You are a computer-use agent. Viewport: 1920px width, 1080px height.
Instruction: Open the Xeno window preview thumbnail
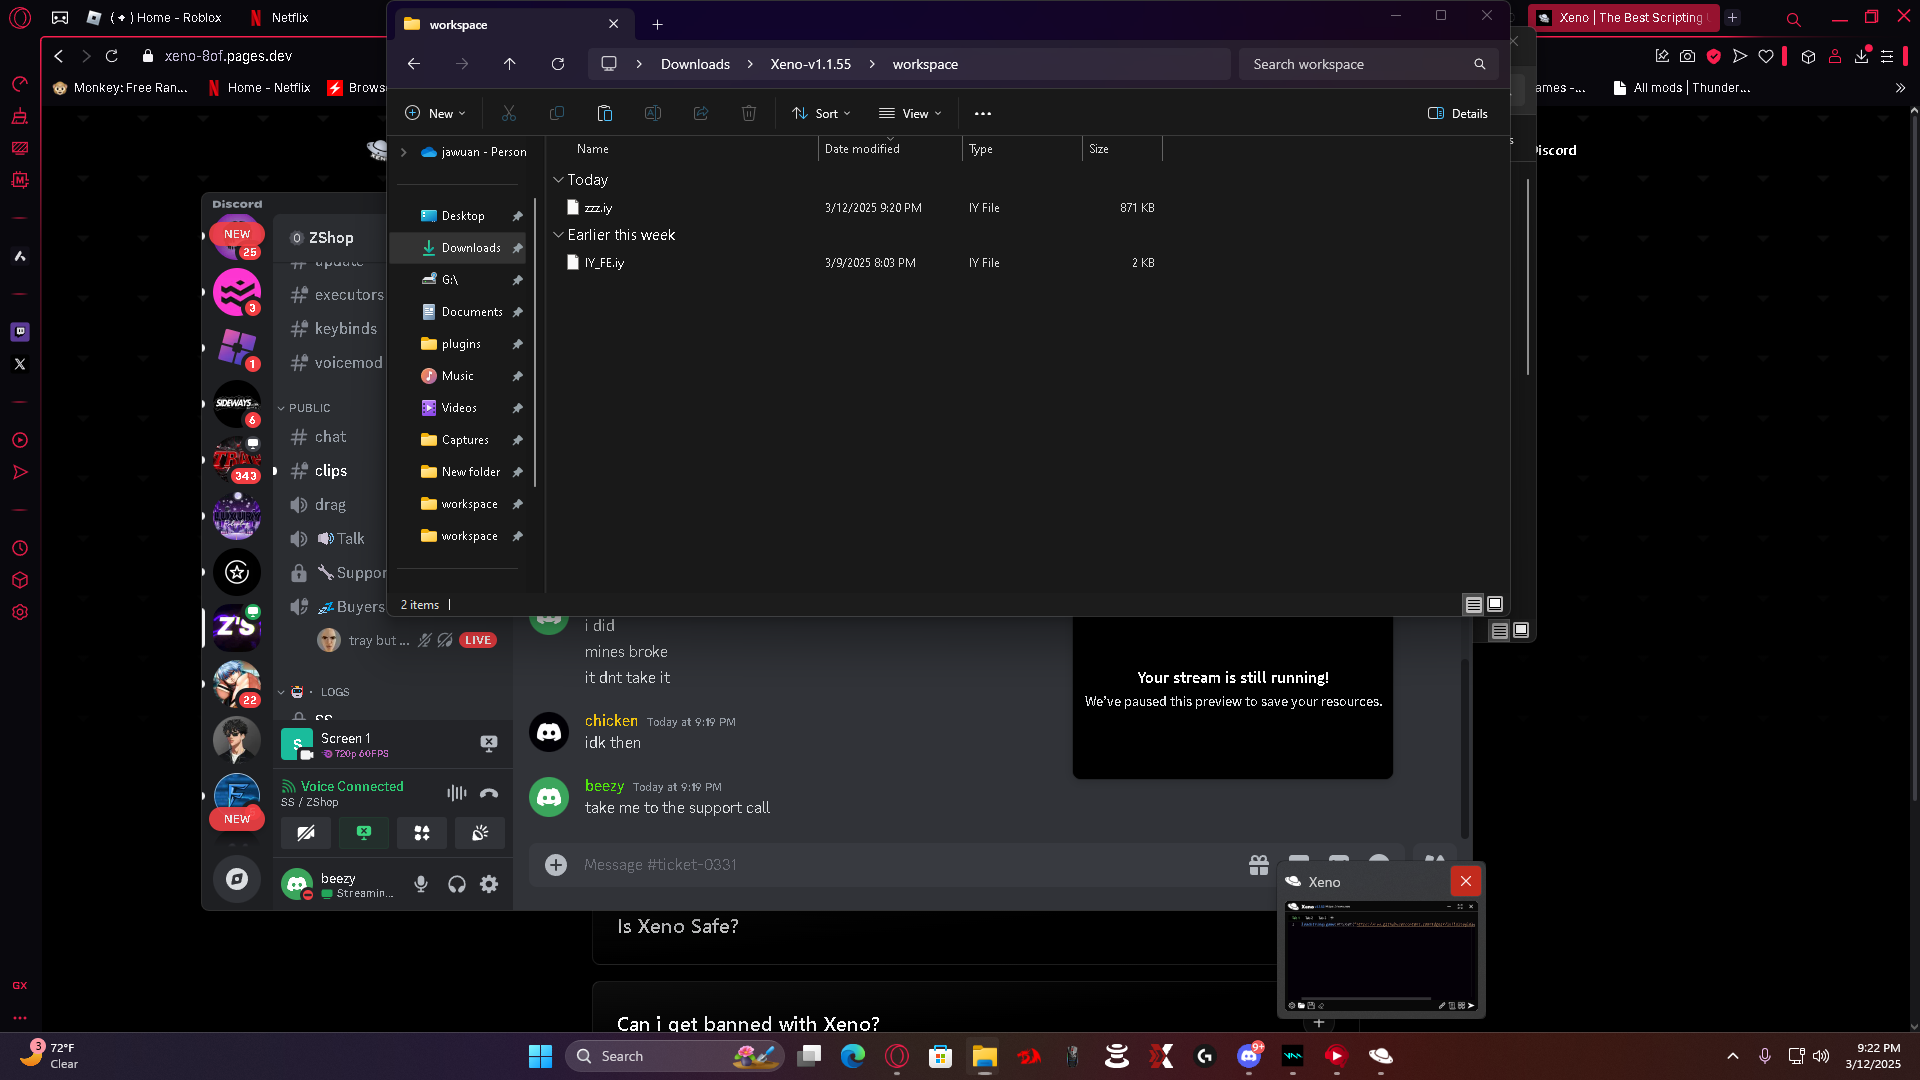pos(1381,957)
